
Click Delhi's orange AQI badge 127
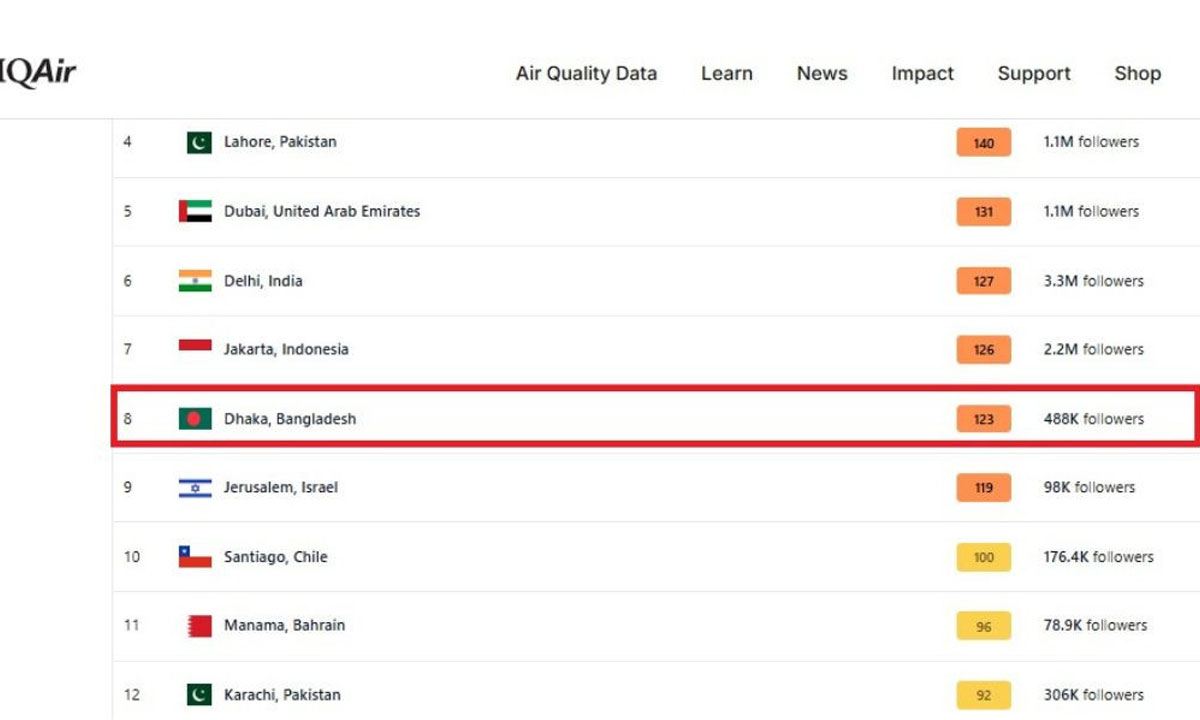[983, 281]
